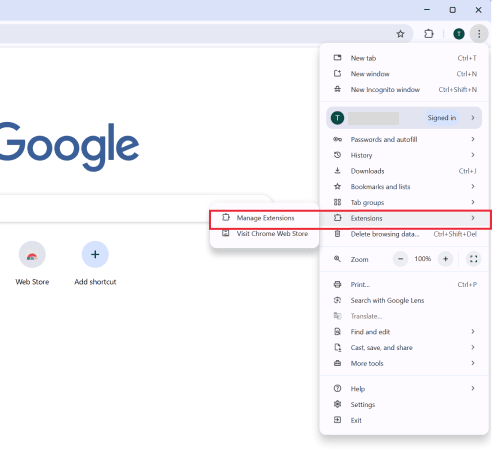Select the Downloads menu entry text
Image resolution: width=492 pixels, height=470 pixels.
pos(367,171)
